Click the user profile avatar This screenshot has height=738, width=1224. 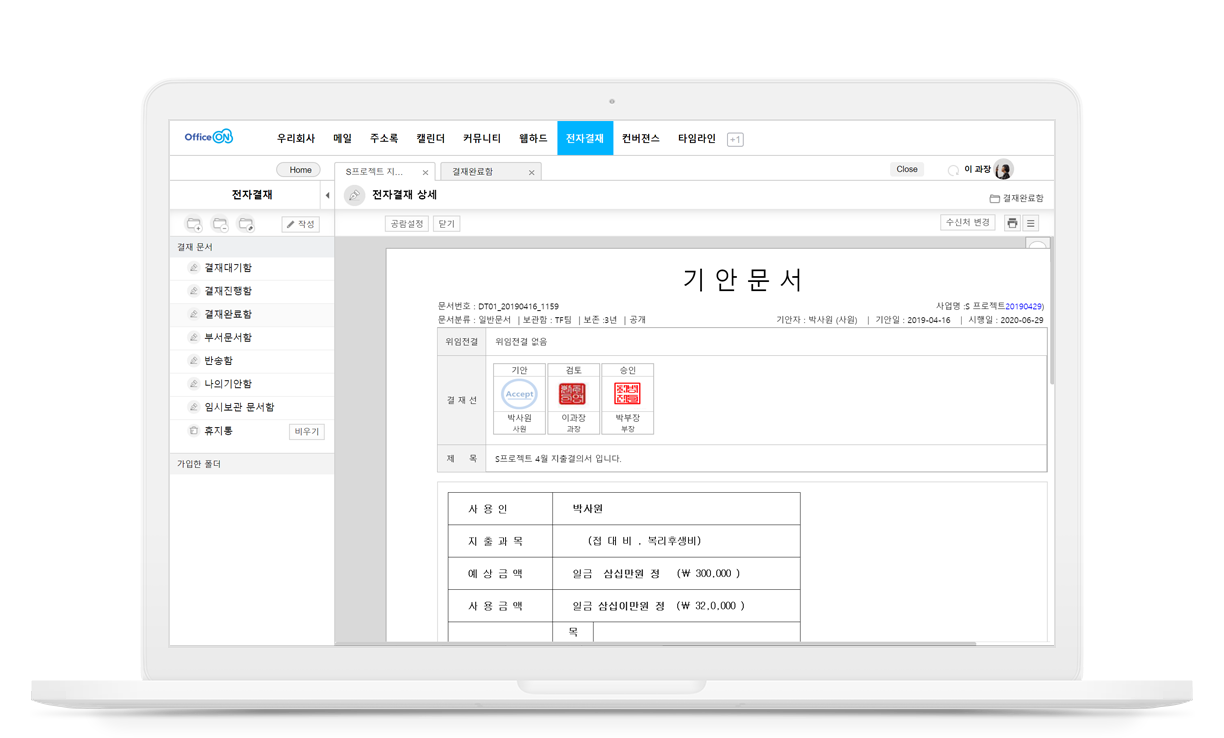[x=1003, y=170]
